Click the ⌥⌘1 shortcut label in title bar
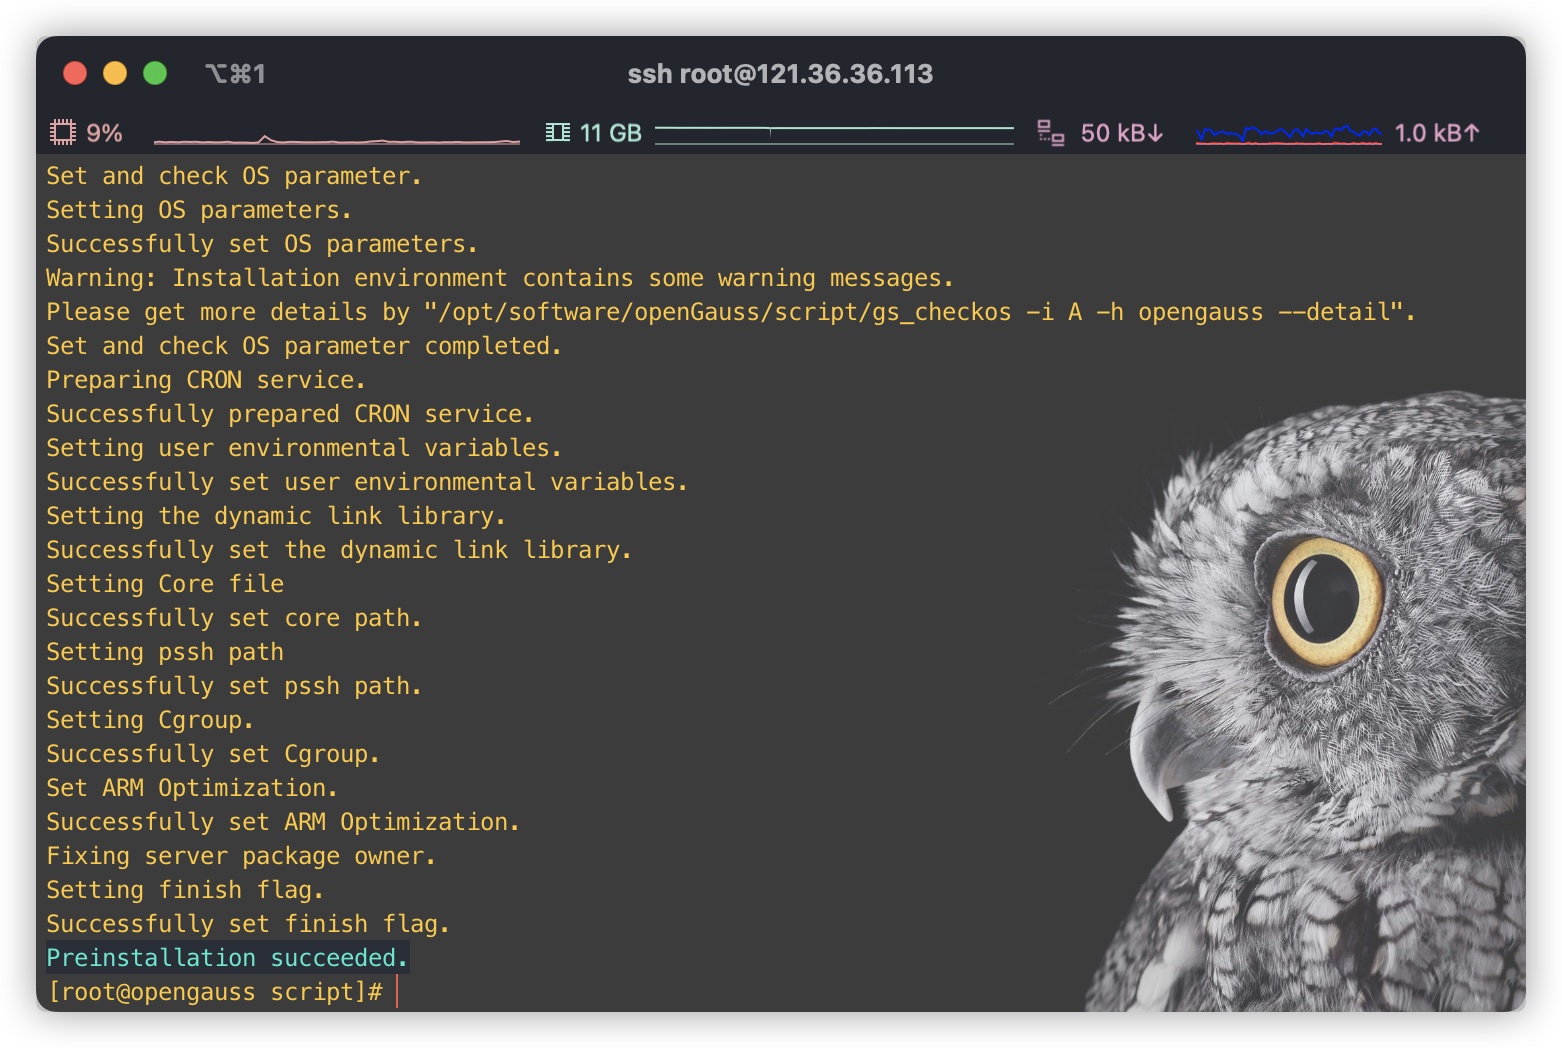1562x1048 pixels. point(235,74)
